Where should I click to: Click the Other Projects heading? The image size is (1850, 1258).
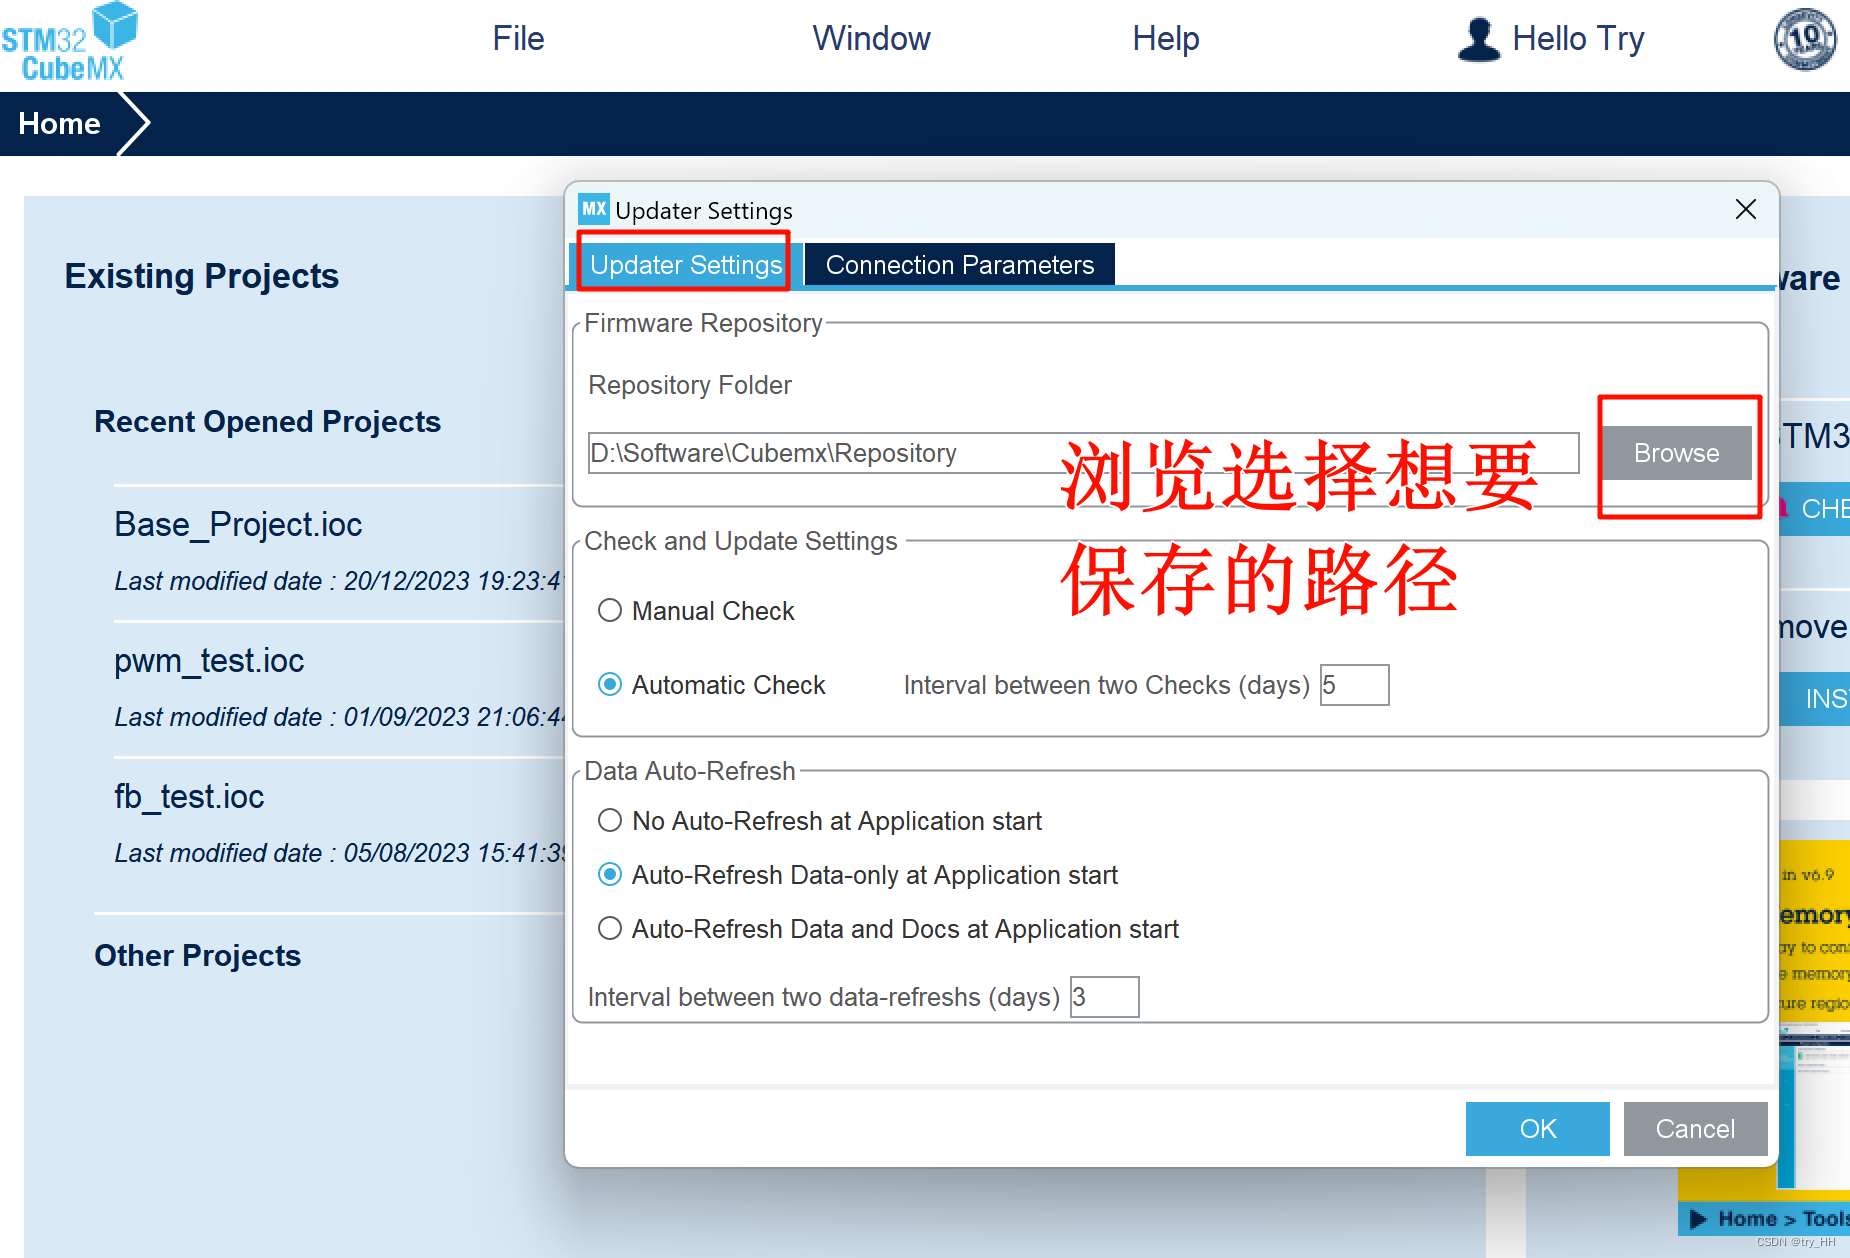pyautogui.click(x=197, y=955)
